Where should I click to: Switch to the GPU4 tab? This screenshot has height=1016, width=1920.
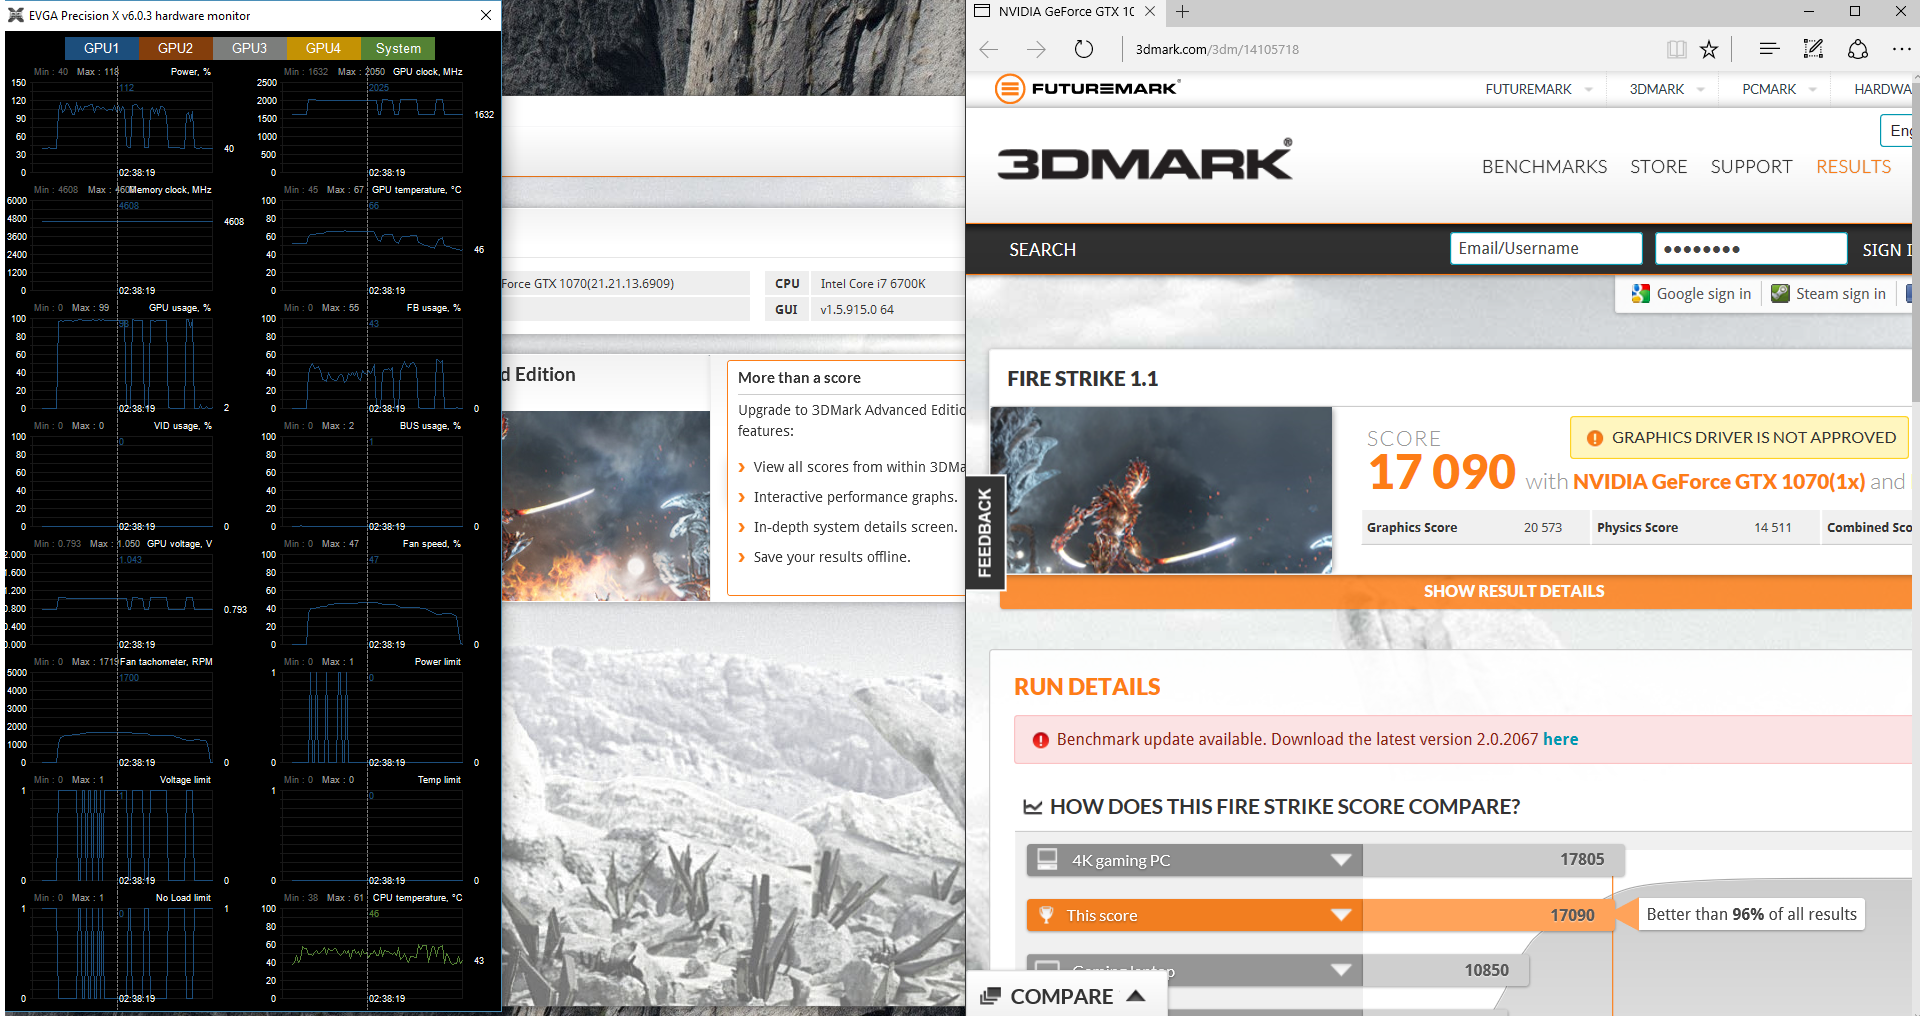pyautogui.click(x=323, y=48)
